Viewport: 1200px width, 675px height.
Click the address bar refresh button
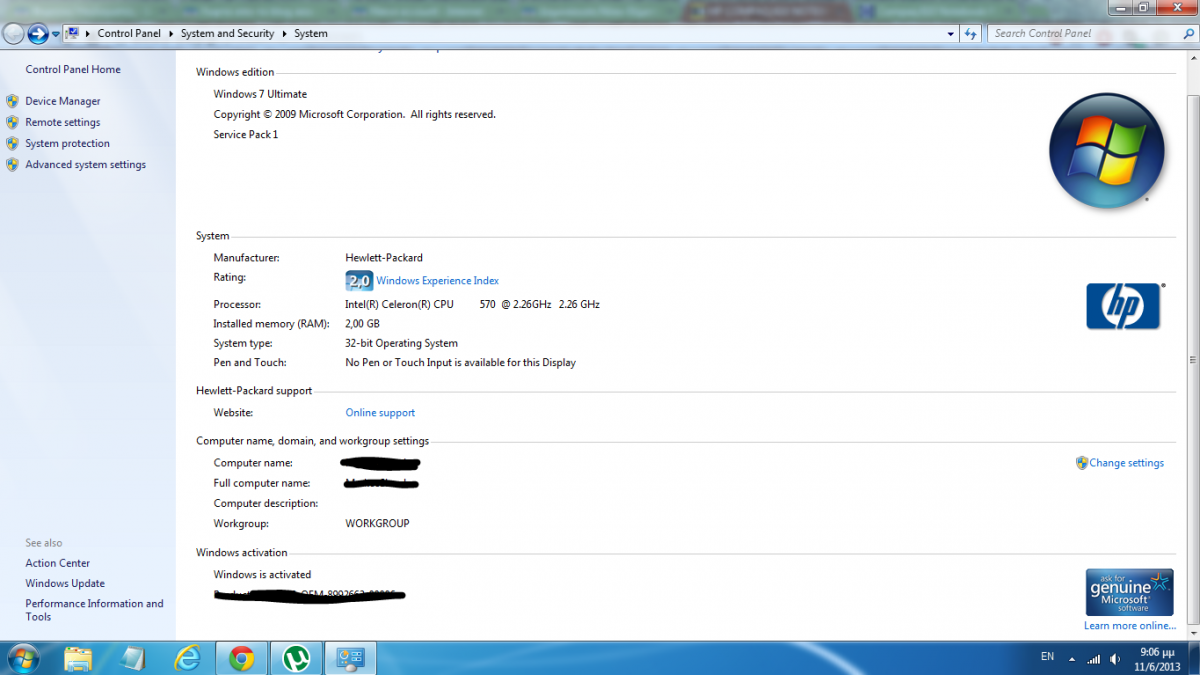tap(971, 33)
